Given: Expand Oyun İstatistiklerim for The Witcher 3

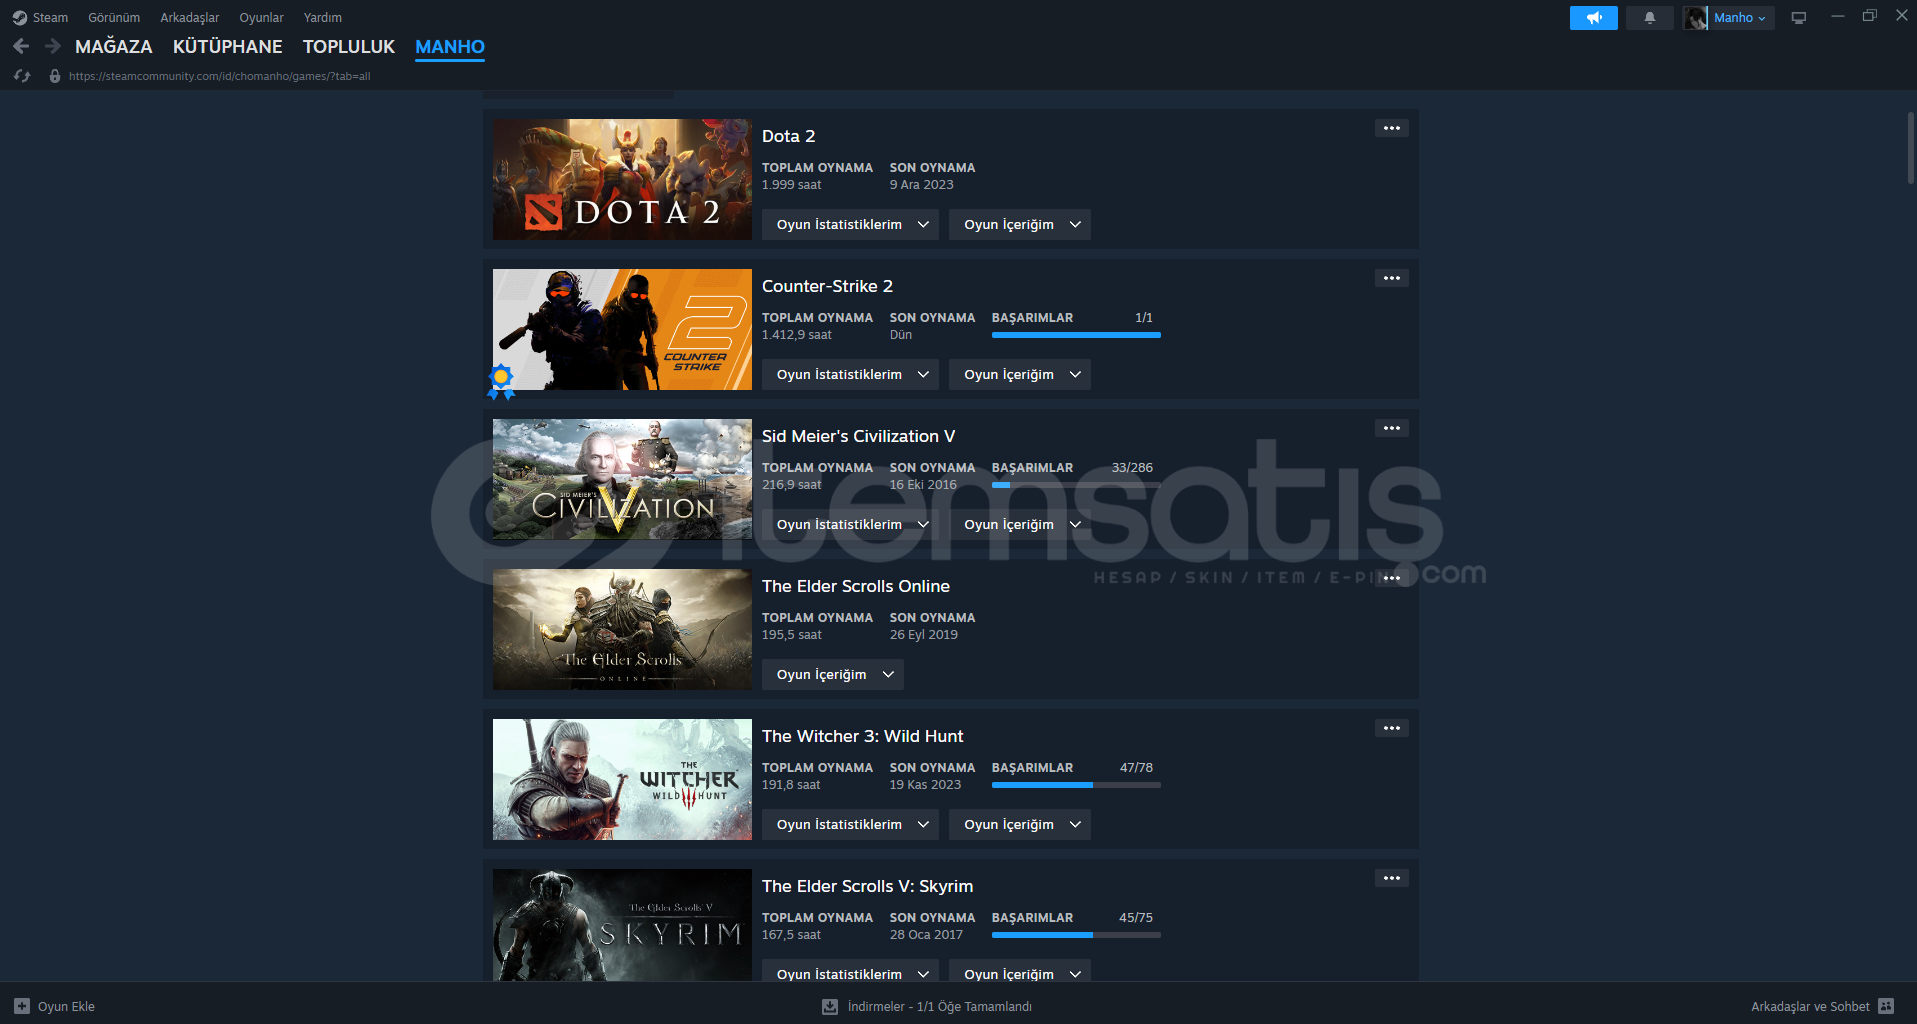Looking at the screenshot, I should coord(851,824).
